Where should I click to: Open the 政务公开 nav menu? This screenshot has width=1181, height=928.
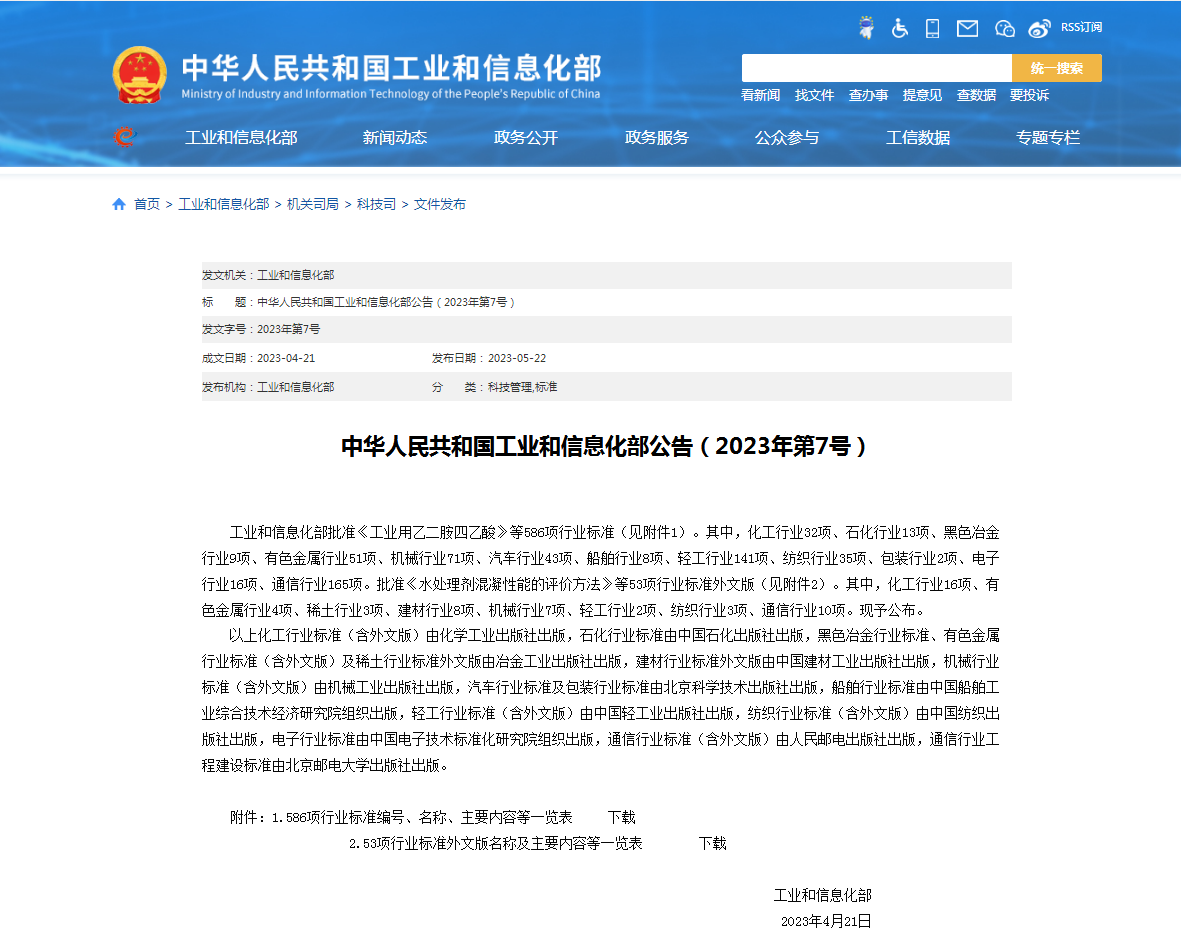coord(526,137)
